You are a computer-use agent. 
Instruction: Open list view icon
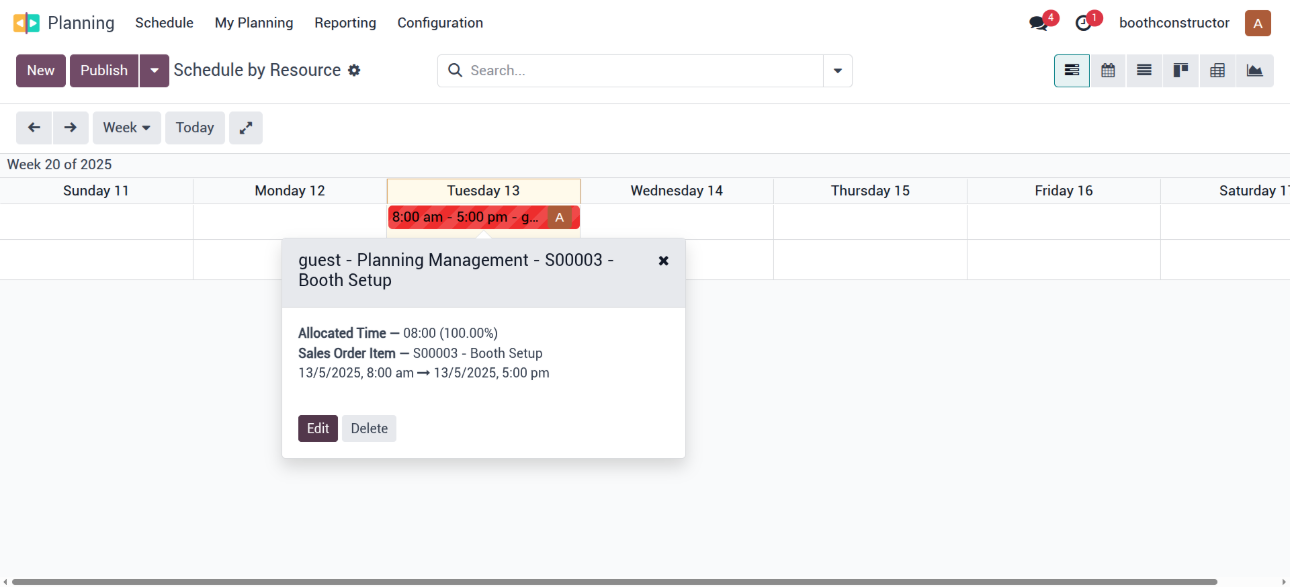(1144, 71)
